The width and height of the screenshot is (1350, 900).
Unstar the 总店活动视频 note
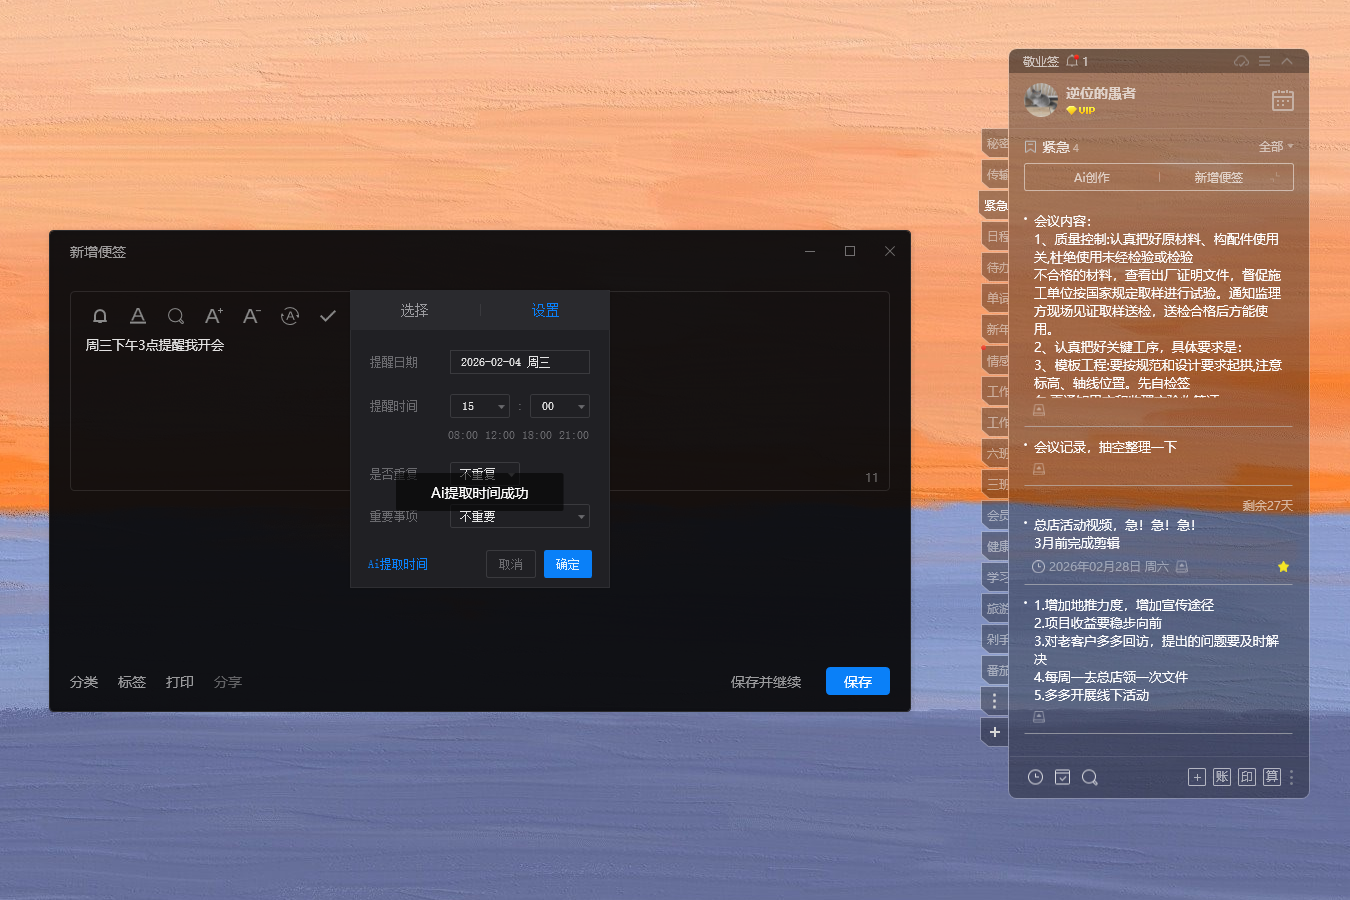point(1283,566)
